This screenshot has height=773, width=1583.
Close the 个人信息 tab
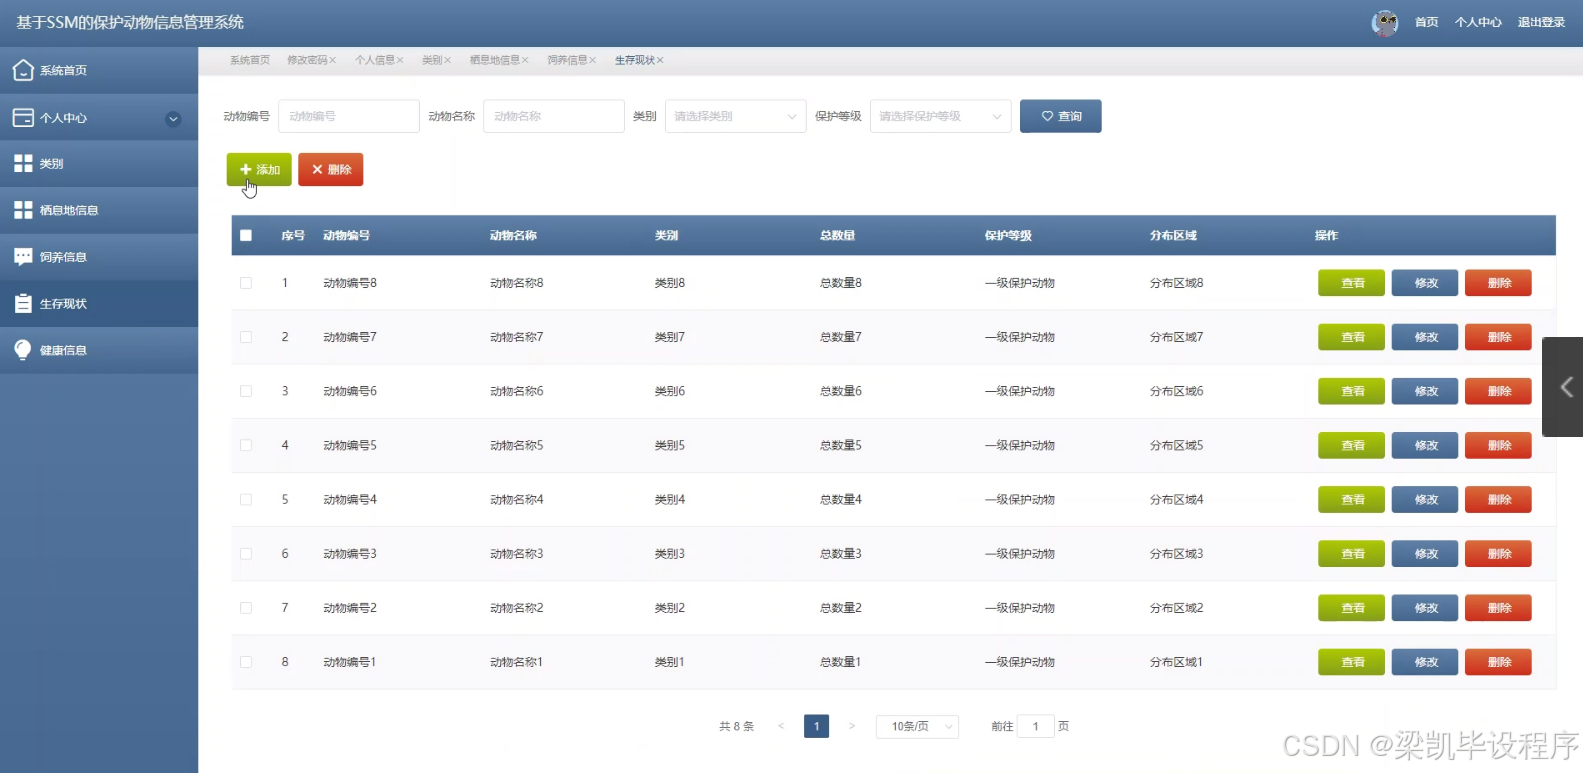(x=400, y=60)
